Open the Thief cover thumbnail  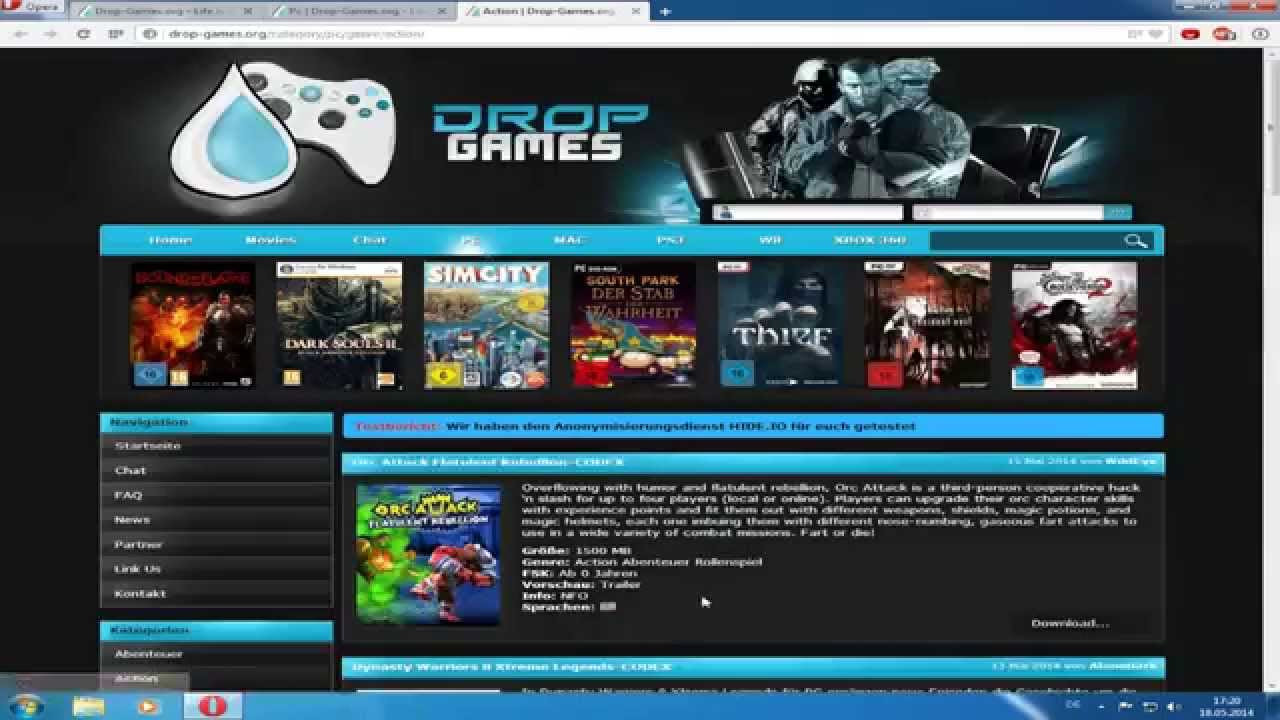(780, 325)
